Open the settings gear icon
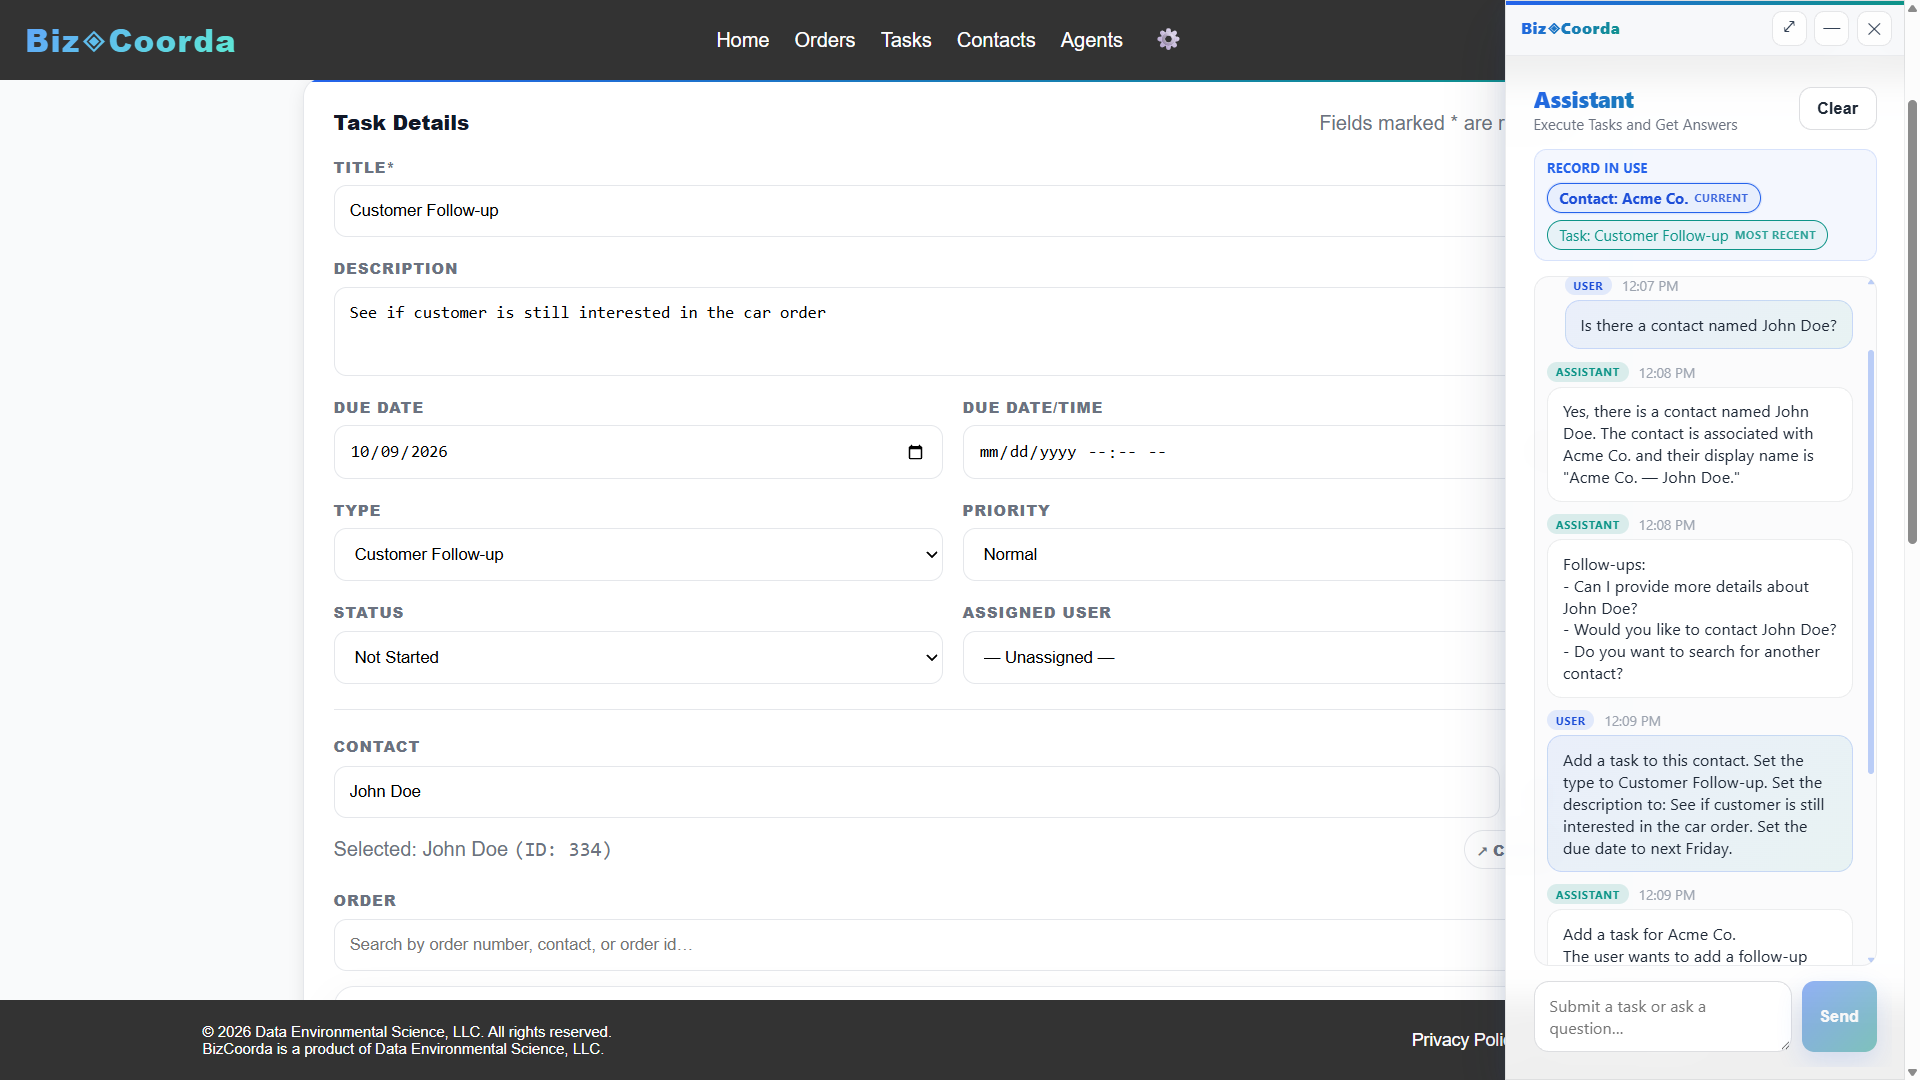Image resolution: width=1920 pixels, height=1080 pixels. (x=1168, y=39)
